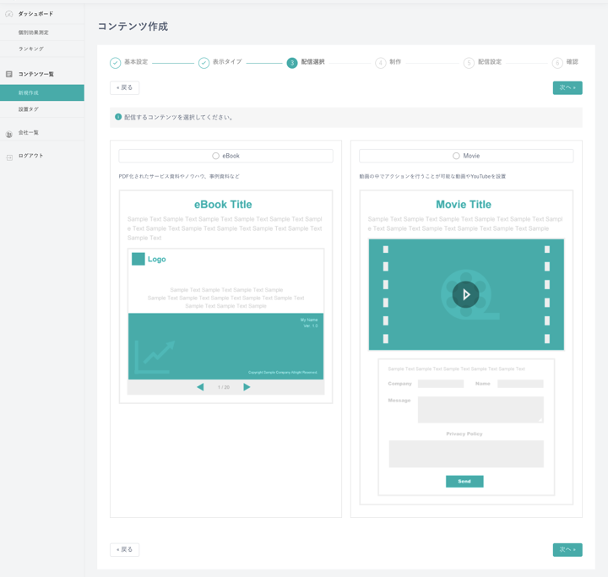This screenshot has width=608, height=577.
Task: Open ランキング in the sidebar
Action: point(31,49)
